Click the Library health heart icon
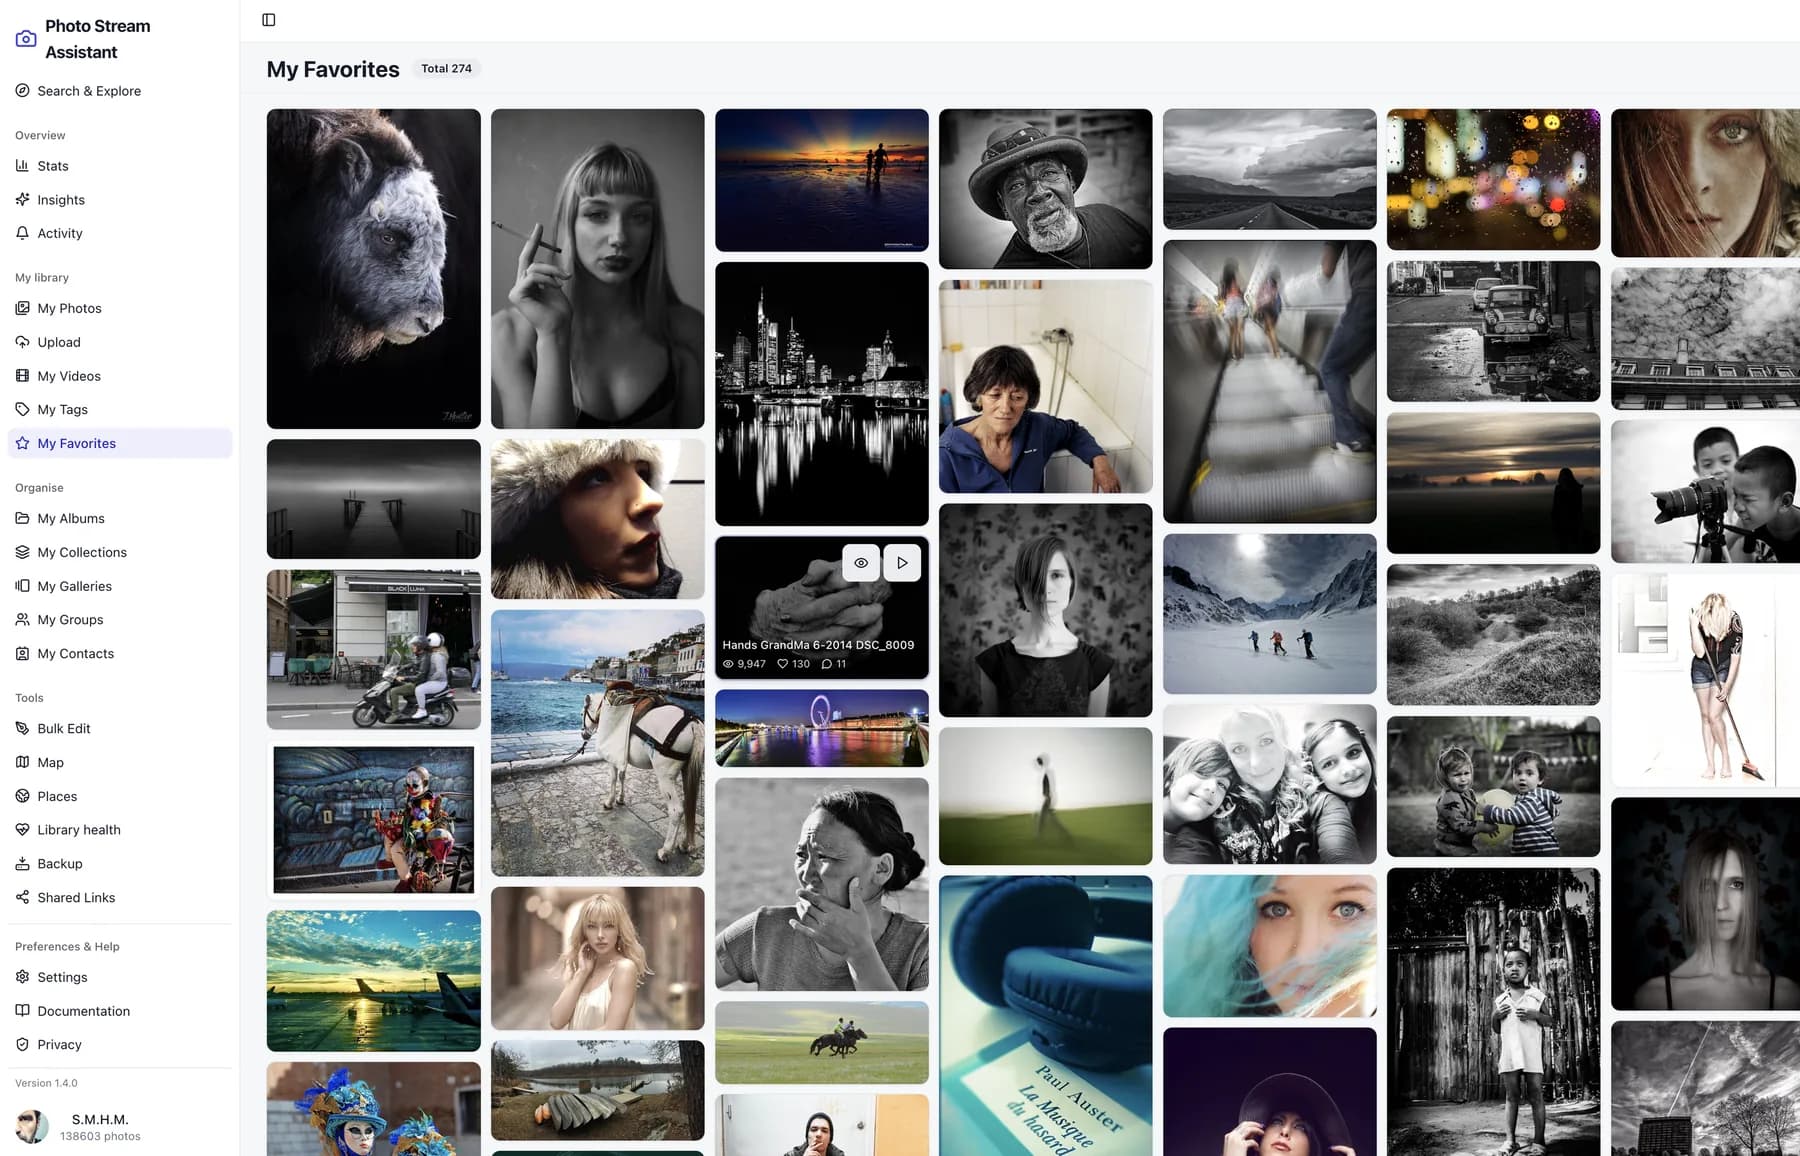Screen dimensions: 1800x1156 22,830
